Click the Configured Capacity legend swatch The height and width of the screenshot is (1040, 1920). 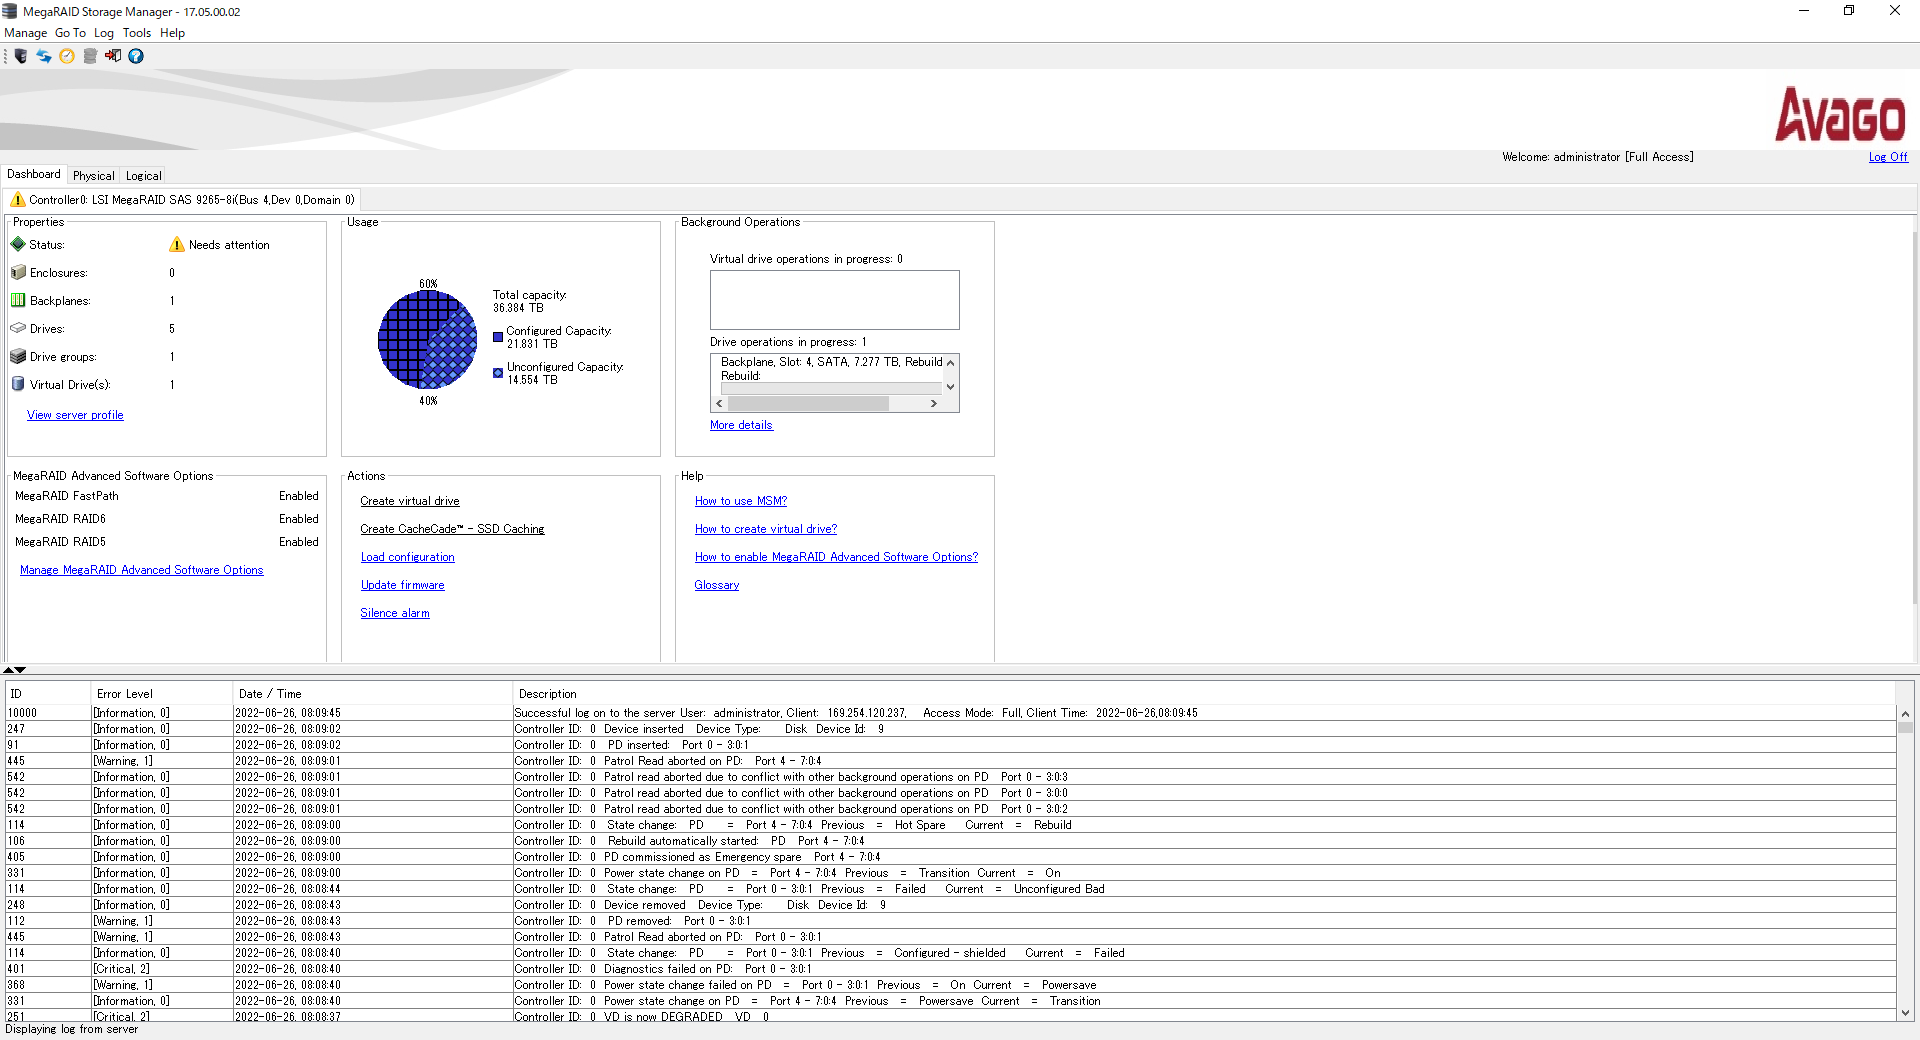(x=498, y=337)
